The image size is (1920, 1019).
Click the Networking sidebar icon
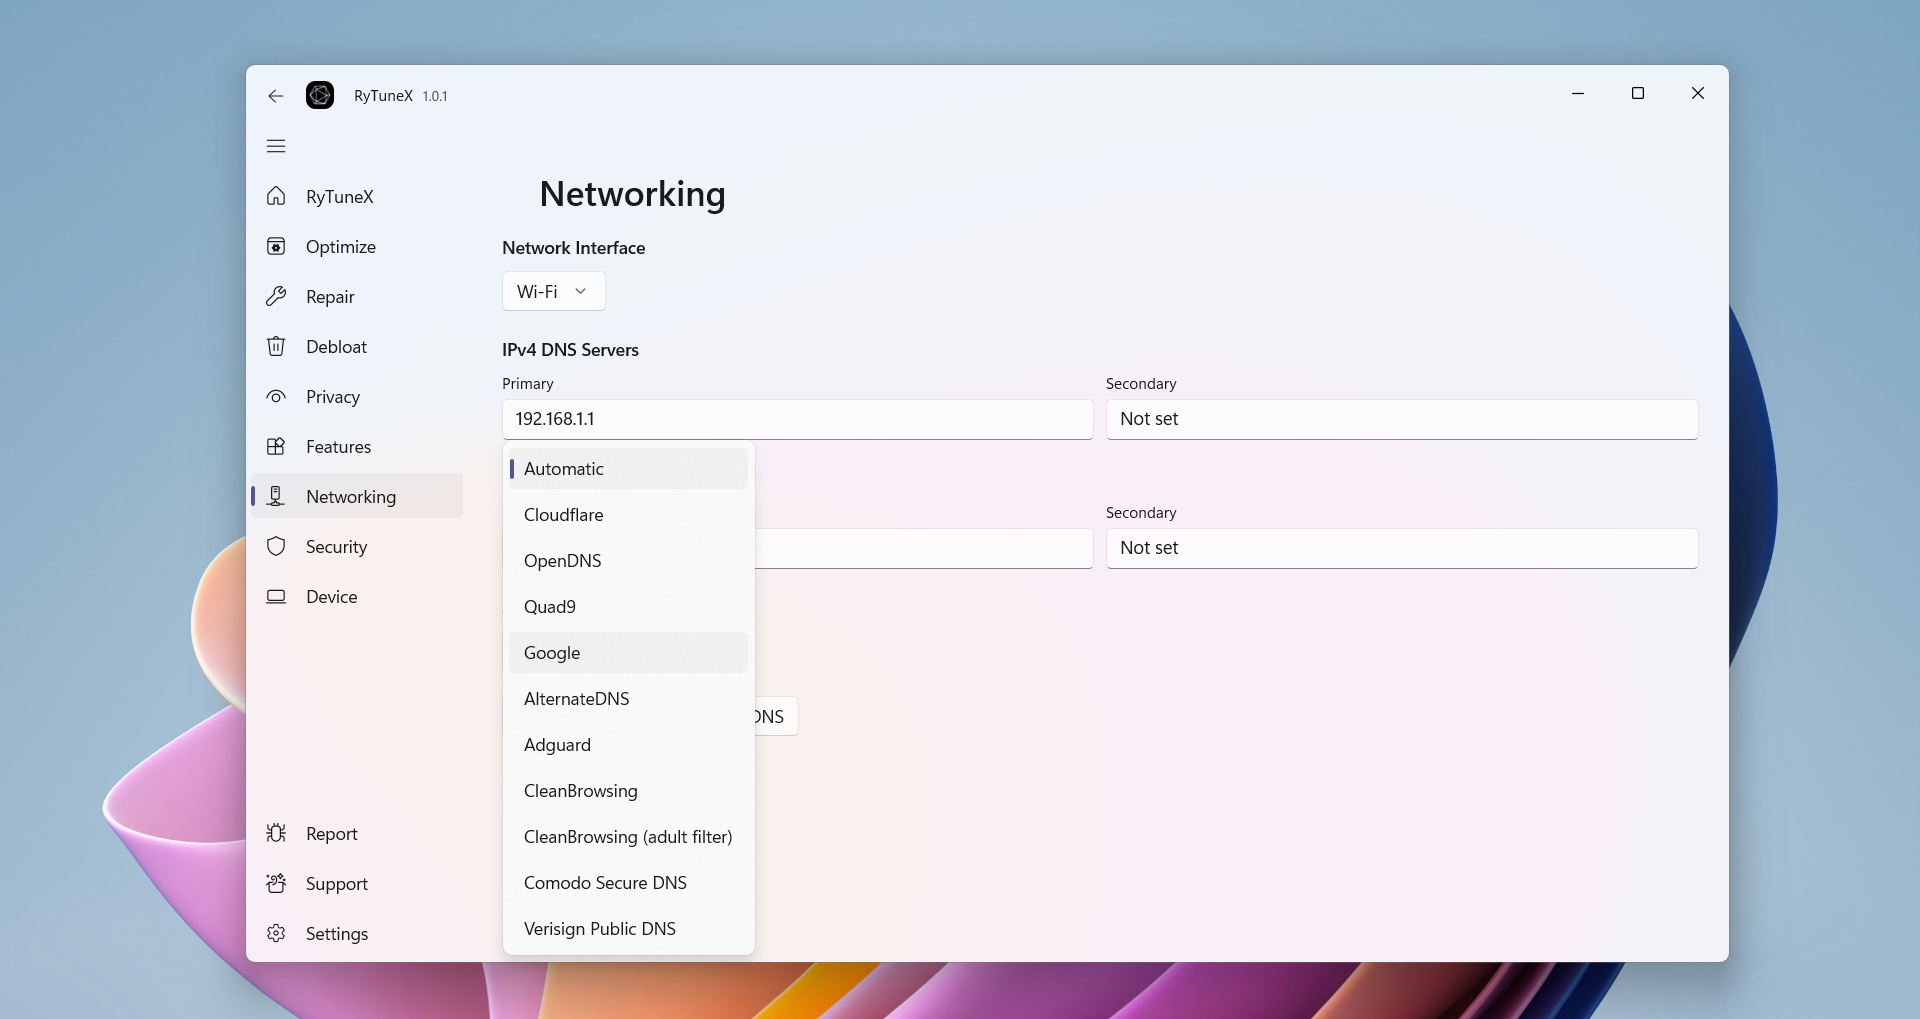276,496
